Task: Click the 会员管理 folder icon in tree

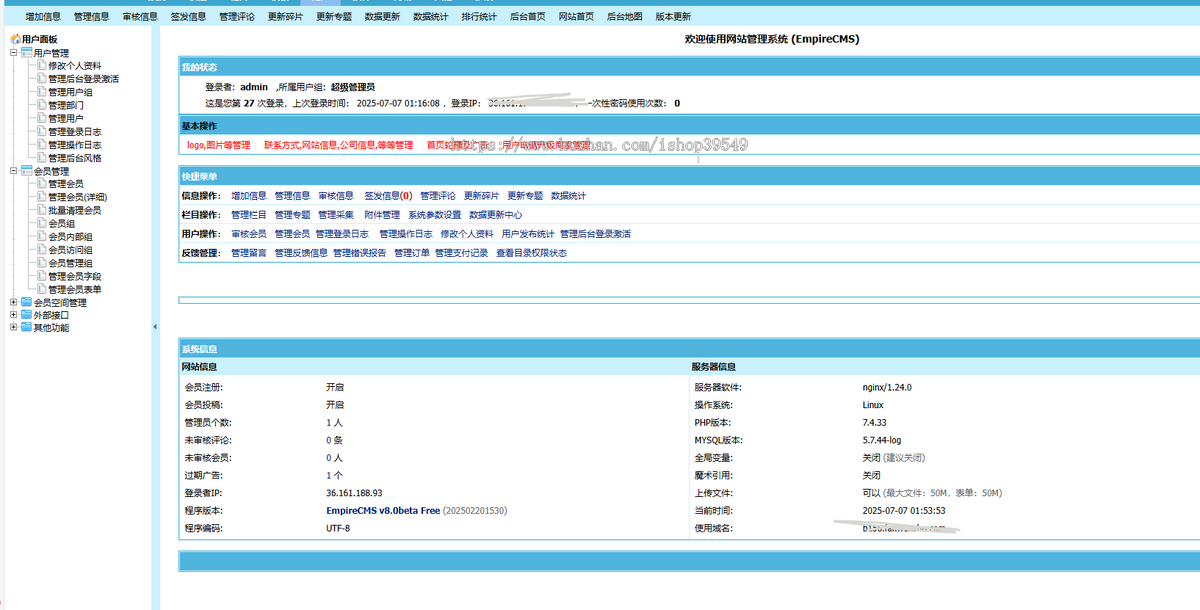Action: click(26, 171)
